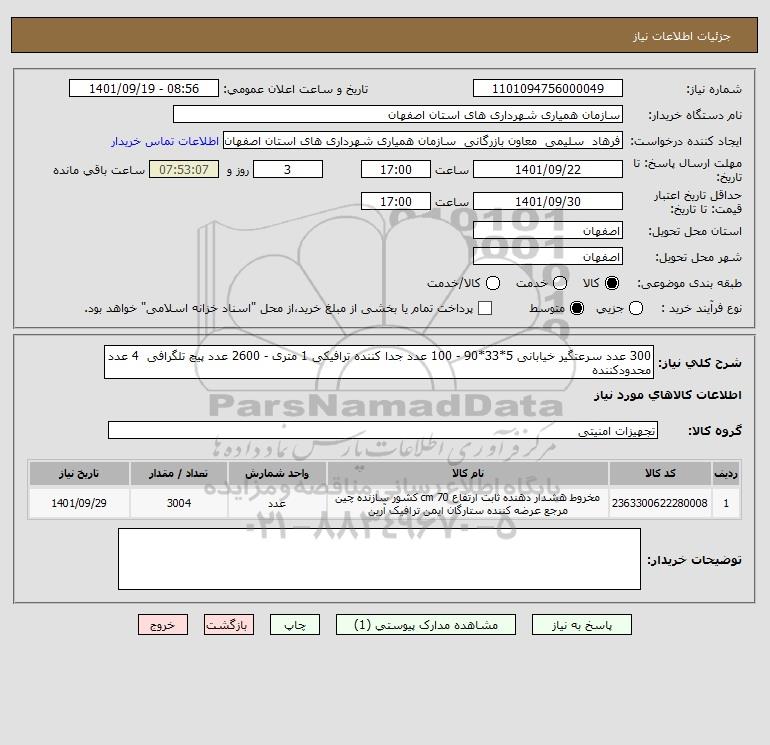
Task: Click the remaining time 07:53:07 field
Action: tap(184, 169)
